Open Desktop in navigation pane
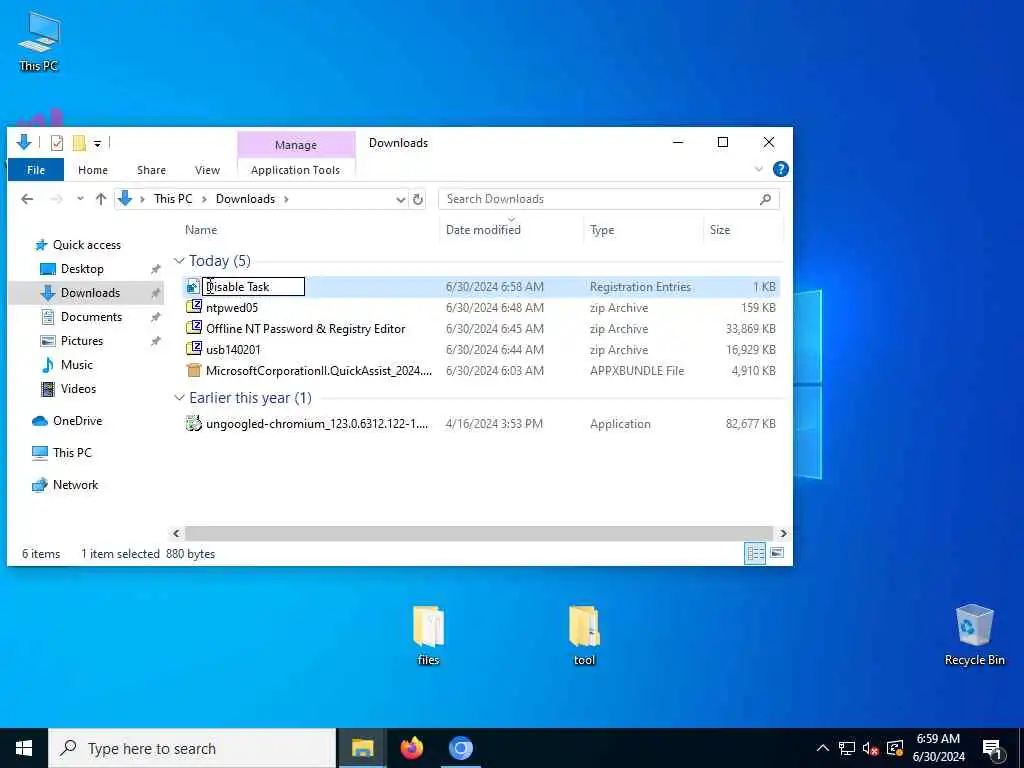The height and width of the screenshot is (768, 1024). (82, 269)
